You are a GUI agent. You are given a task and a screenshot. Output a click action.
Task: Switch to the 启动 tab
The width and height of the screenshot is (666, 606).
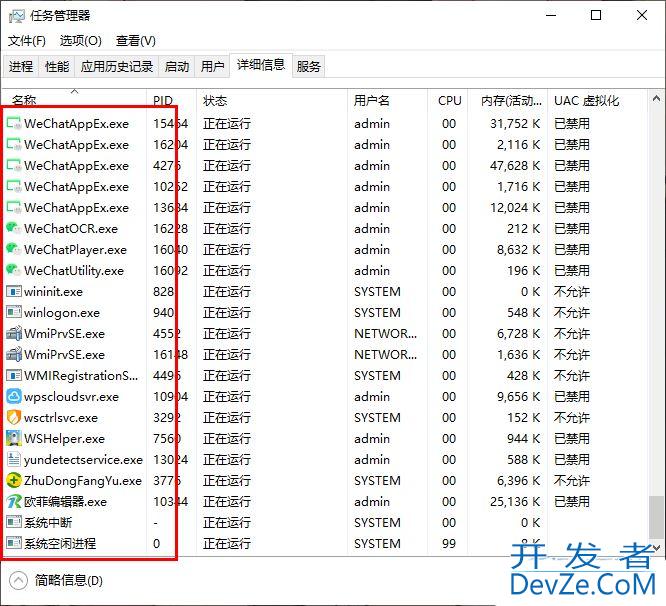tap(177, 67)
